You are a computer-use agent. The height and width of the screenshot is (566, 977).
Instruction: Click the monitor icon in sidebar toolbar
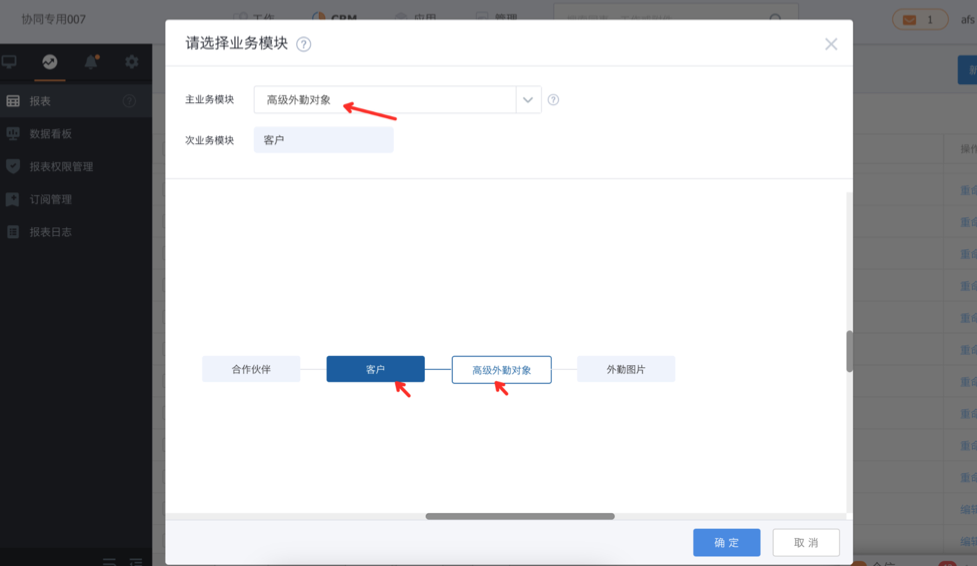[9, 62]
